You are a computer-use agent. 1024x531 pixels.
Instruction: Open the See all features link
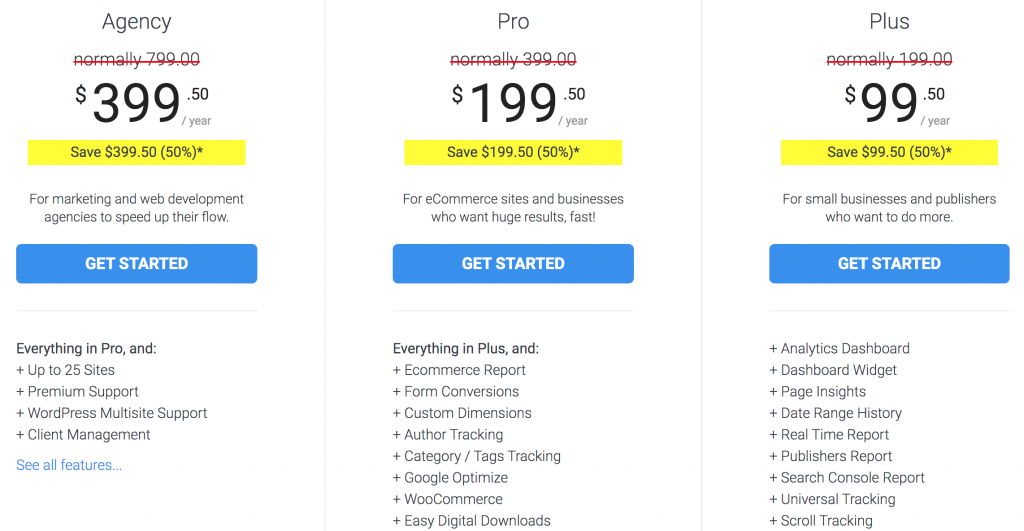point(69,465)
